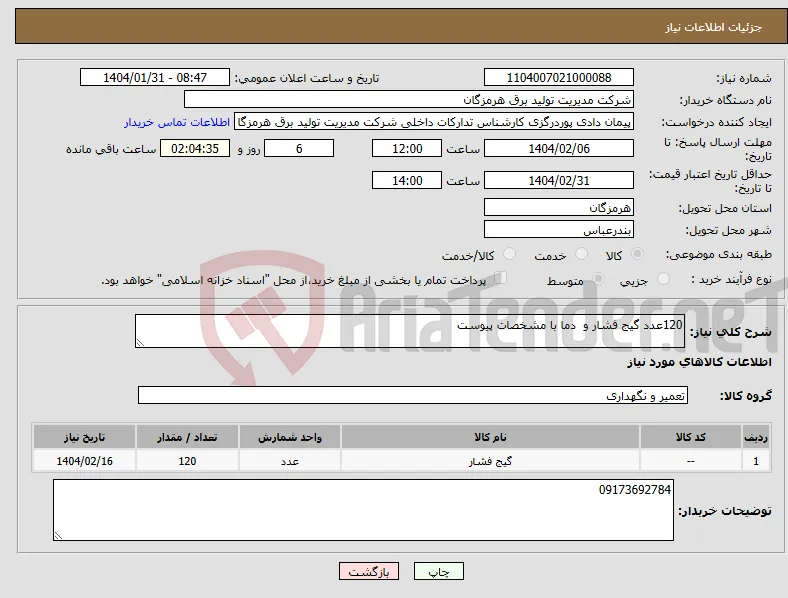The width and height of the screenshot is (788, 598).
Task: Click the اطلاعات کالاهای مورد نیاز section heading
Action: coord(699,362)
